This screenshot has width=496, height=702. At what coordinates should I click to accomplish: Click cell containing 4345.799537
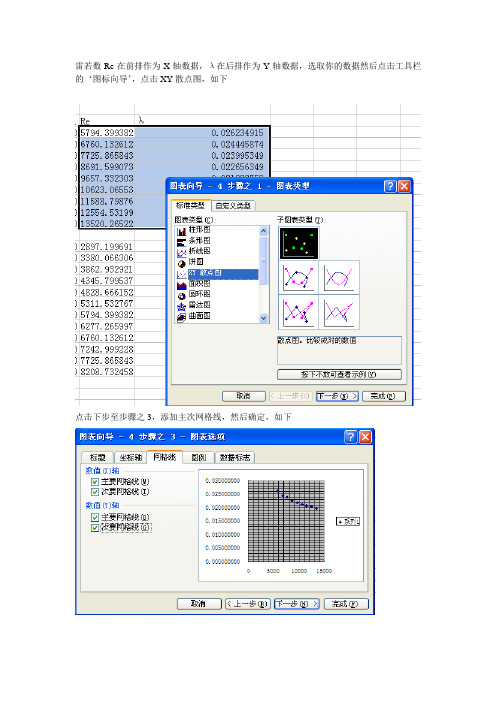coord(107,281)
